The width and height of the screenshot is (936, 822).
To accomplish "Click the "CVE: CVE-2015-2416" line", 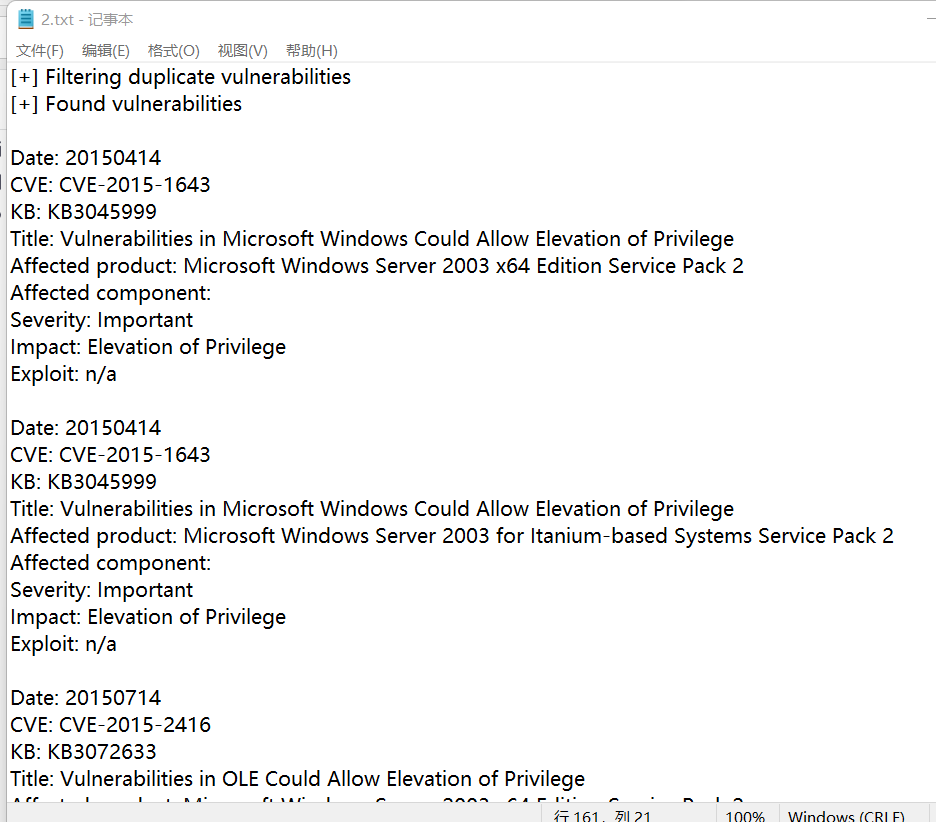I will 110,725.
